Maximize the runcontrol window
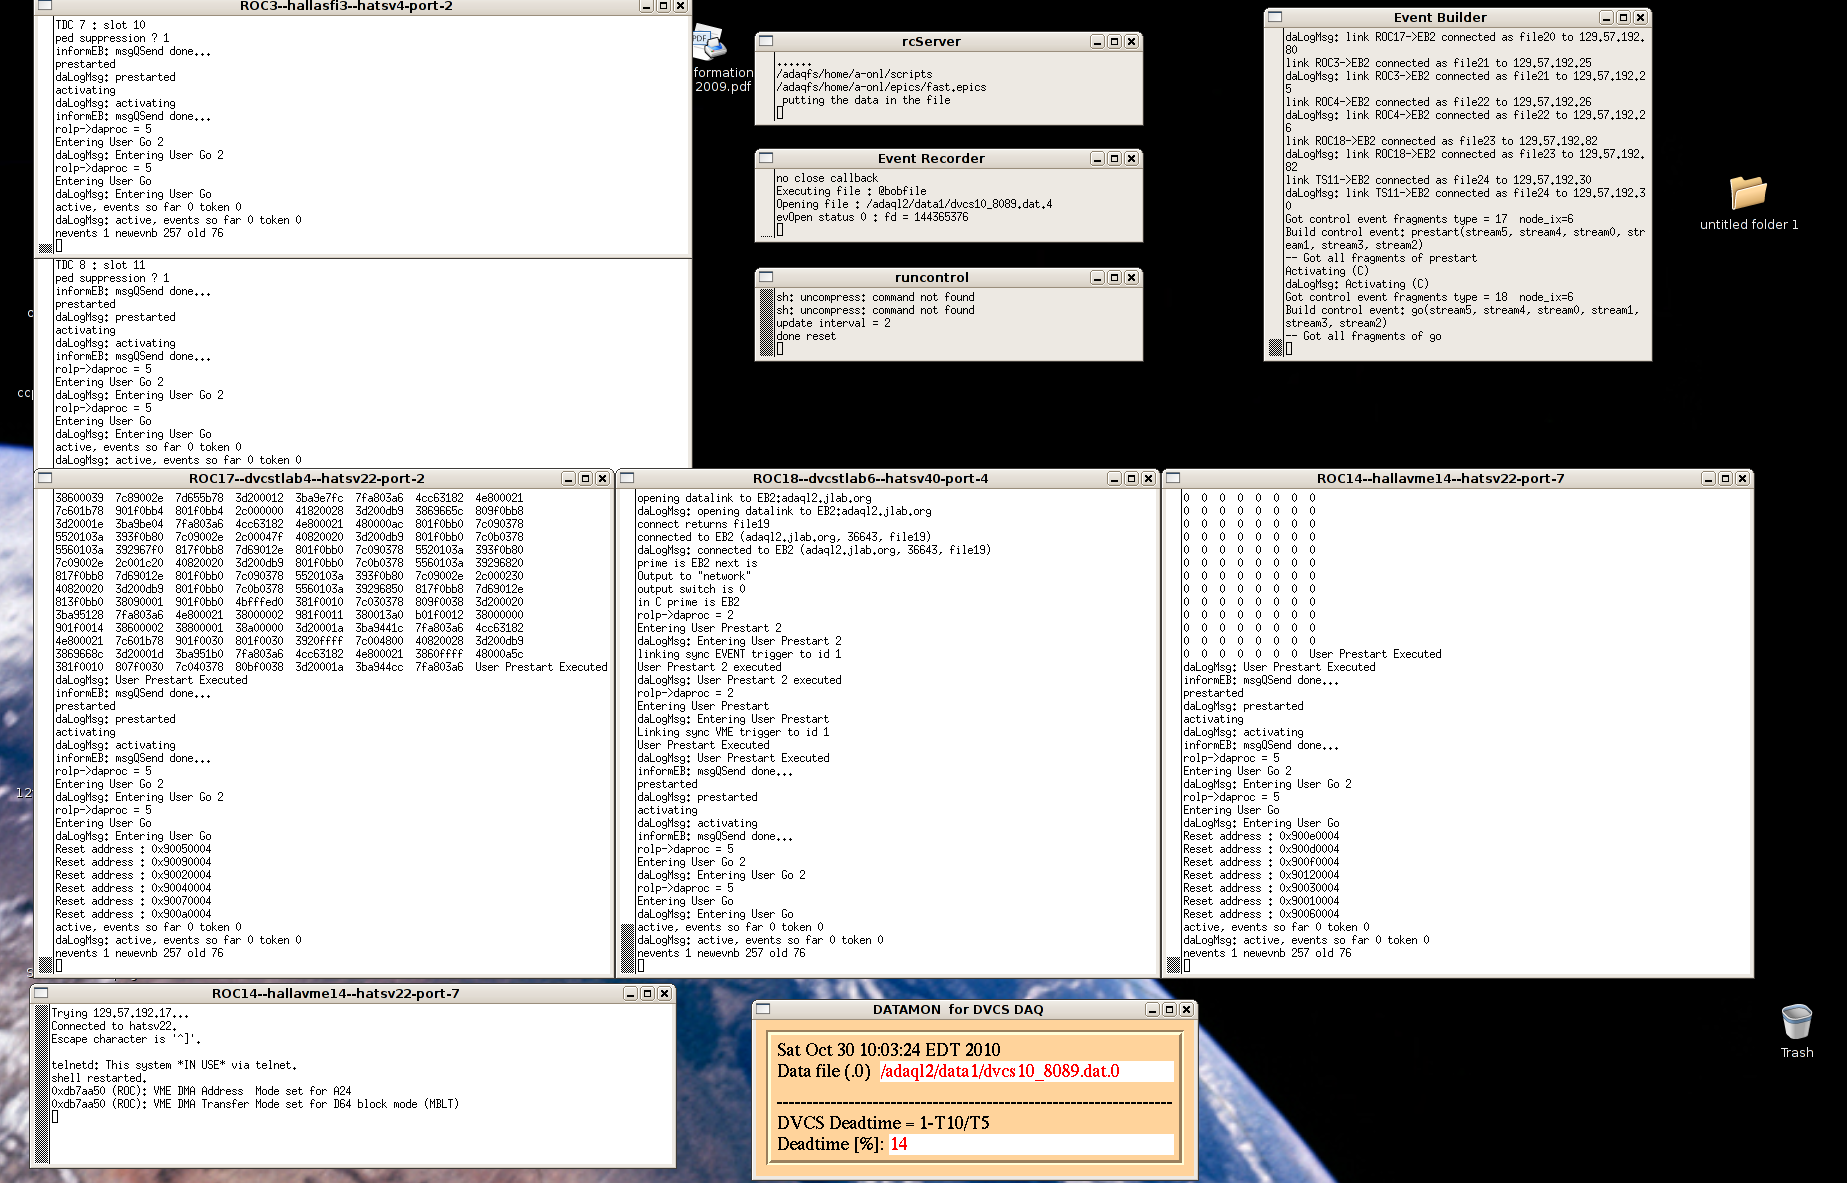 click(1114, 278)
